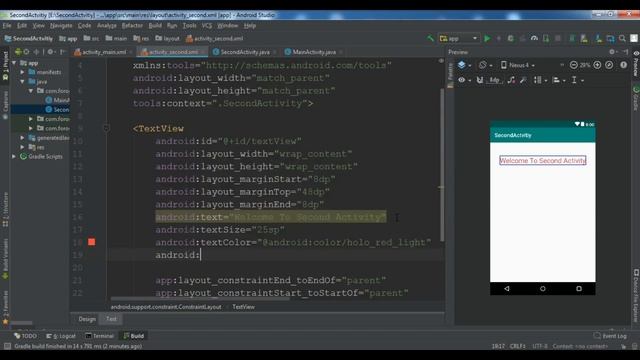Open the Navigate menu
640x360 pixels.
click(61, 25)
